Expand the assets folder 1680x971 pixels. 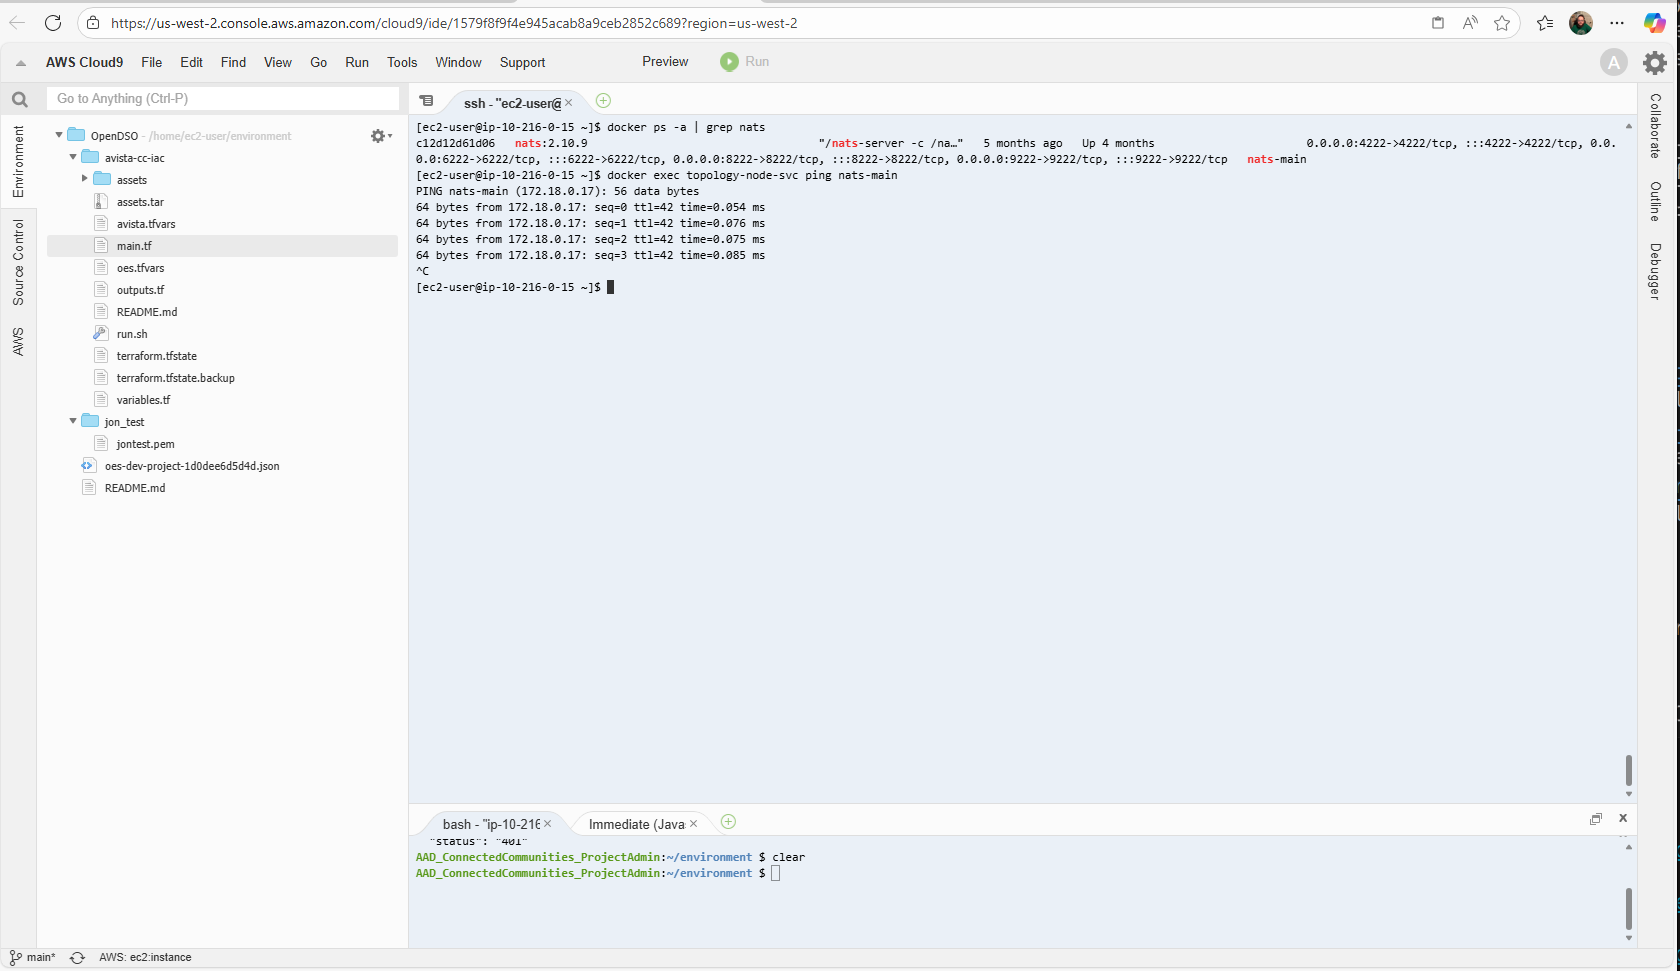click(x=85, y=179)
